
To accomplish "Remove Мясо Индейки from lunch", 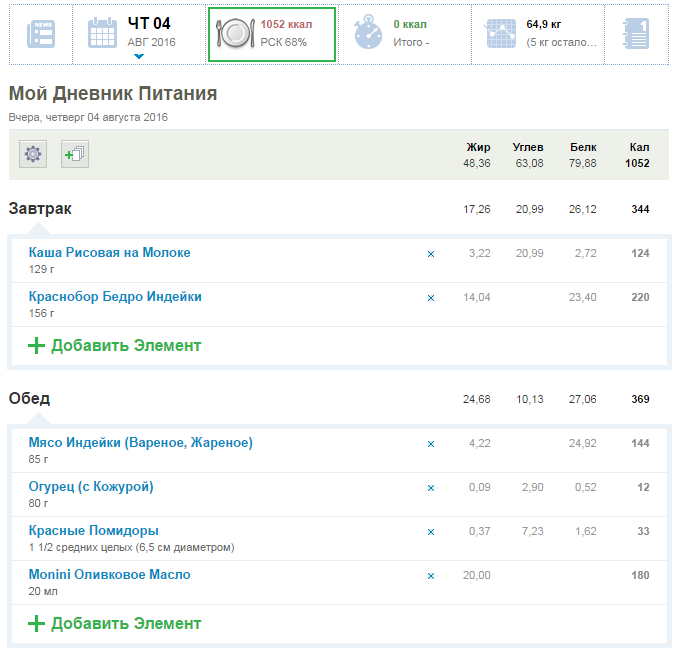I will [x=431, y=444].
